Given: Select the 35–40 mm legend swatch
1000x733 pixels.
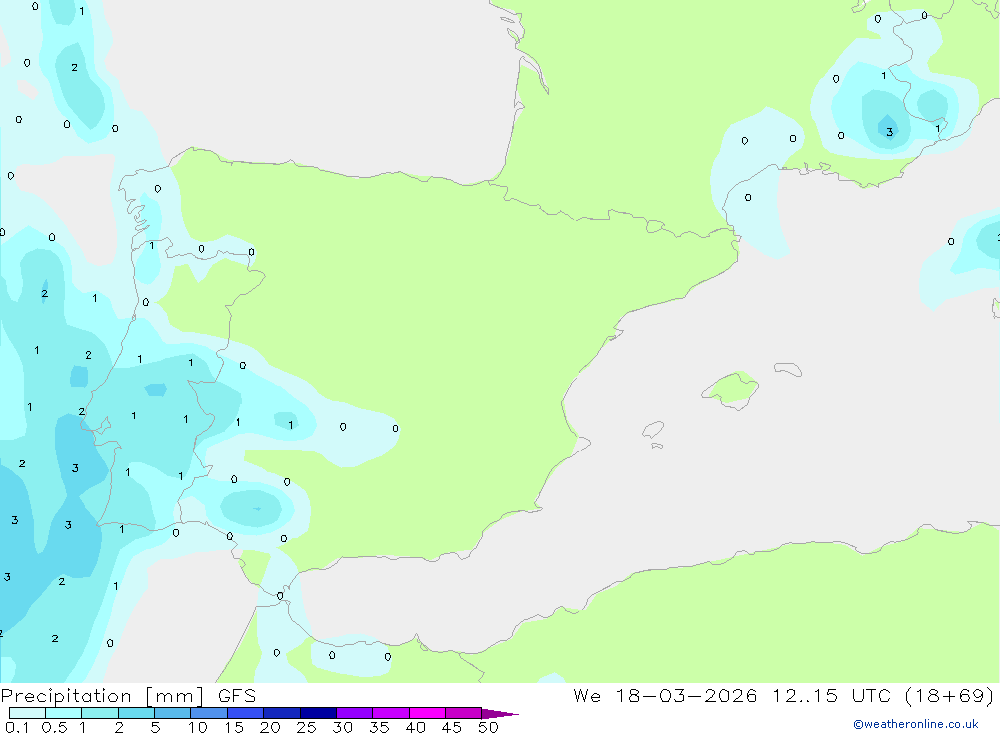Looking at the screenshot, I should coord(391,713).
